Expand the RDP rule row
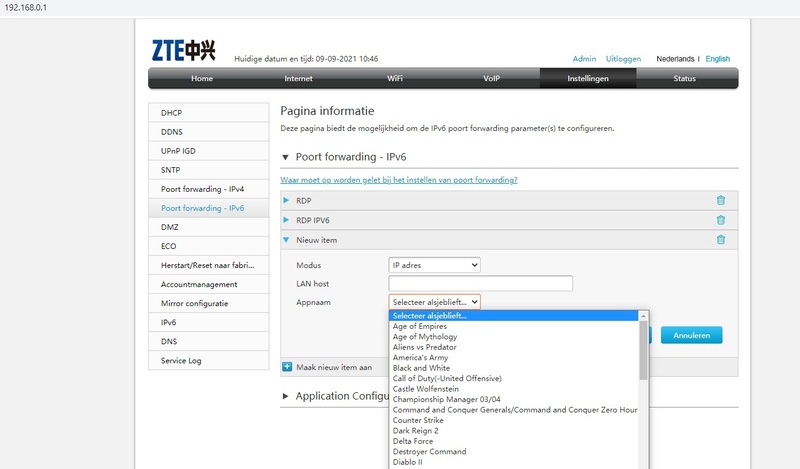This screenshot has width=800, height=469. [x=286, y=201]
